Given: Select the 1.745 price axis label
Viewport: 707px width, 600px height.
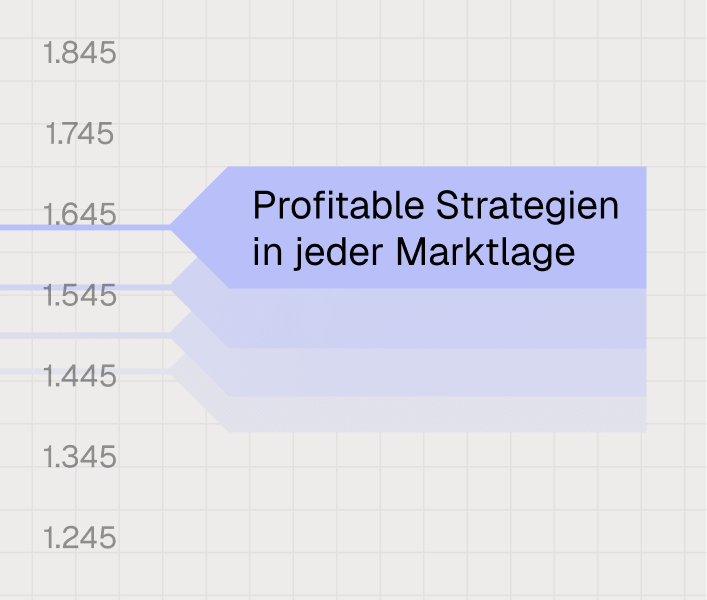Looking at the screenshot, I should (x=80, y=134).
